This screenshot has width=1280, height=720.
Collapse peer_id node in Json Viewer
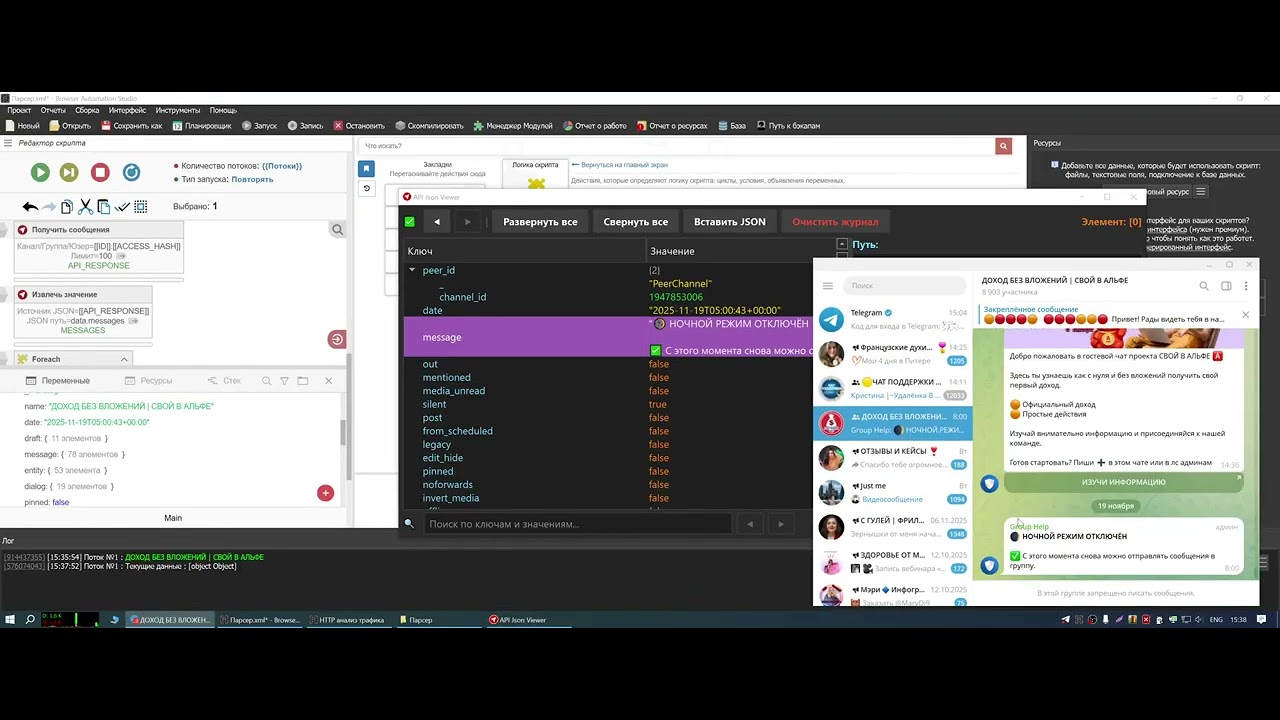(412, 270)
